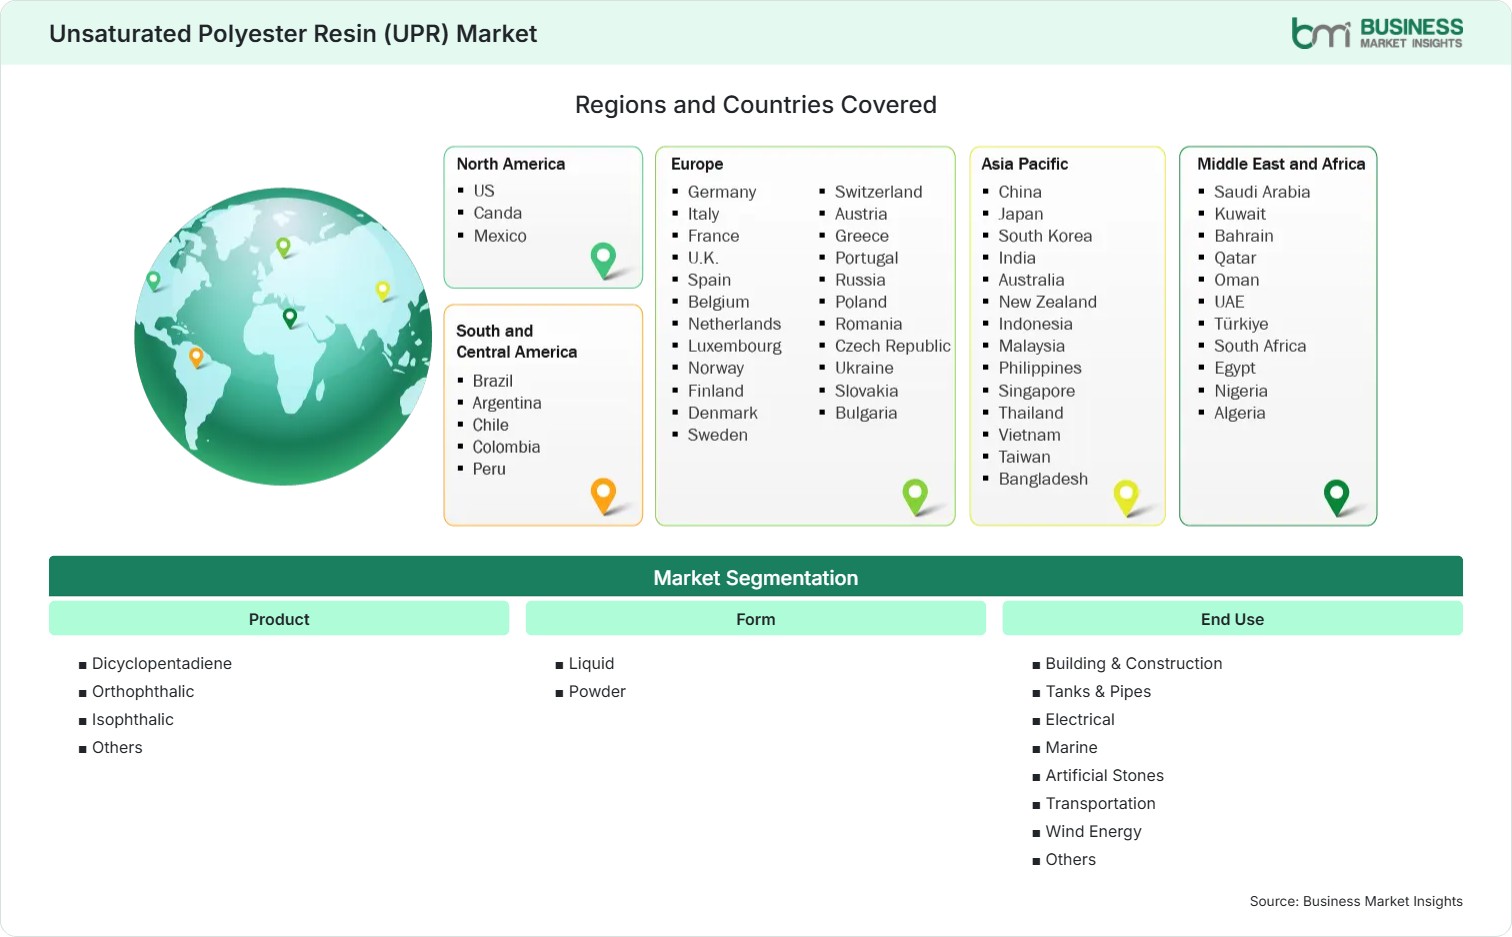Image resolution: width=1512 pixels, height=937 pixels.
Task: Click 'Brazil' in South and Central America
Action: click(x=492, y=381)
